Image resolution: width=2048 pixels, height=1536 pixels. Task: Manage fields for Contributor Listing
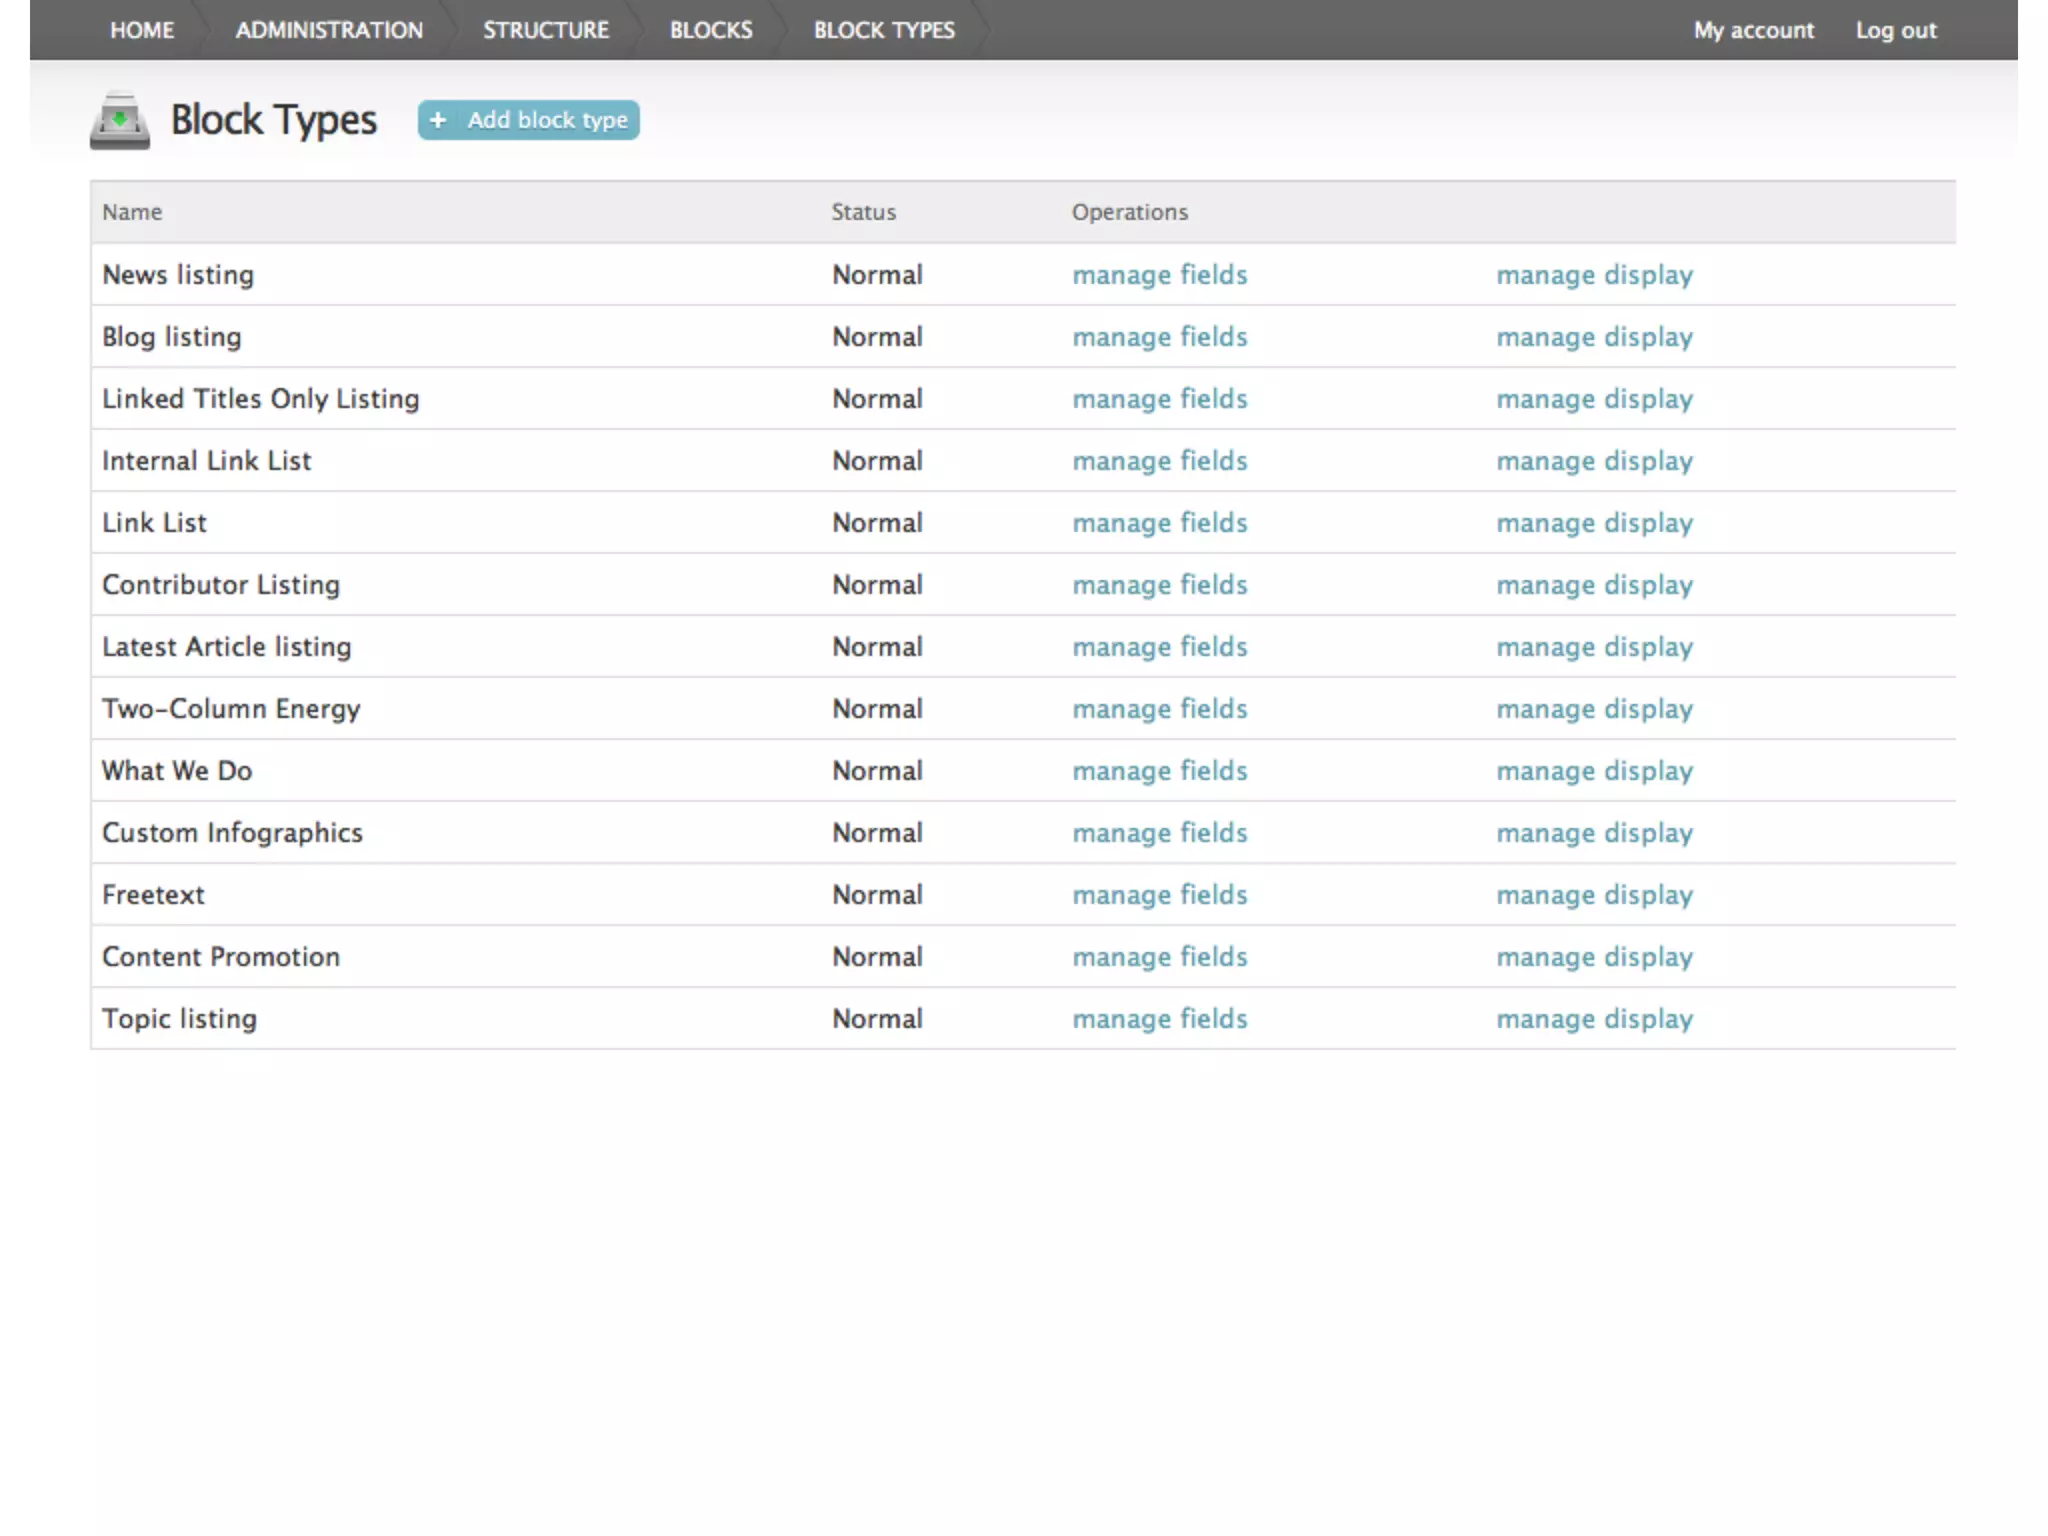[x=1160, y=585]
